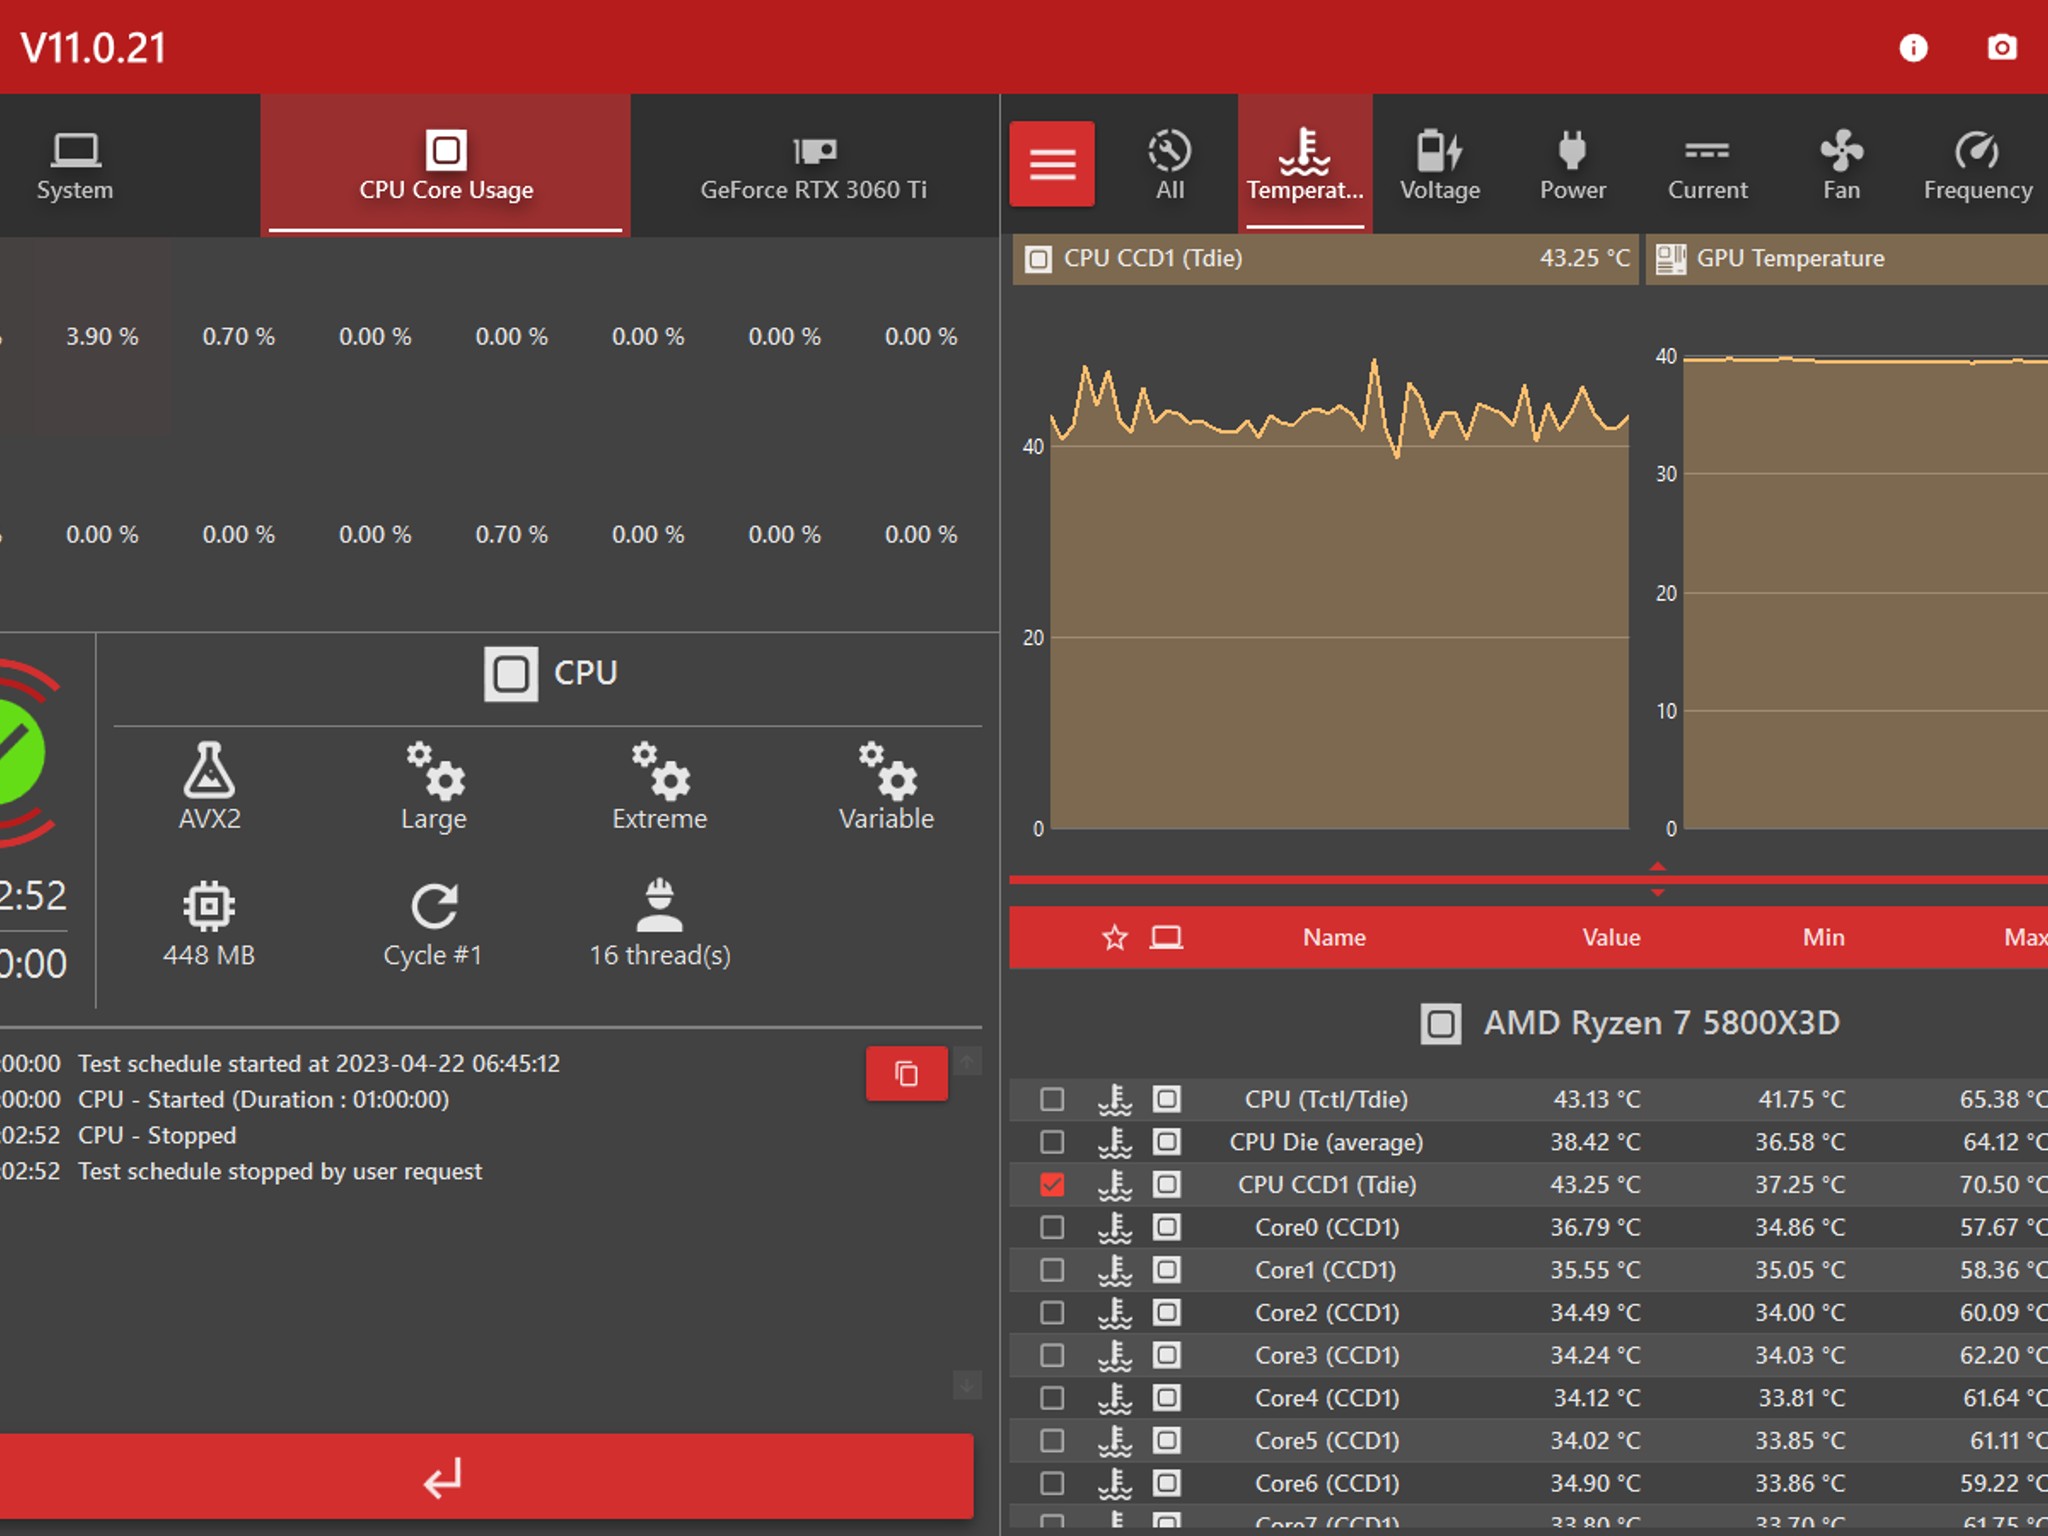Viewport: 2048px width, 1536px height.
Task: Check the CPU (Tctl/Tdie) sensor box
Action: click(x=1051, y=1099)
